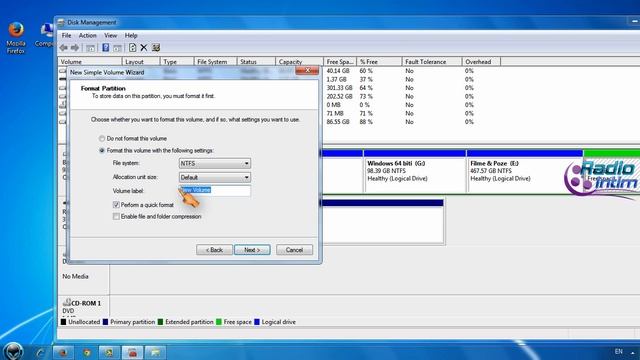This screenshot has width=640, height=360.
Task: Close the New Simple Volume Wizard dialog
Action: (307, 71)
